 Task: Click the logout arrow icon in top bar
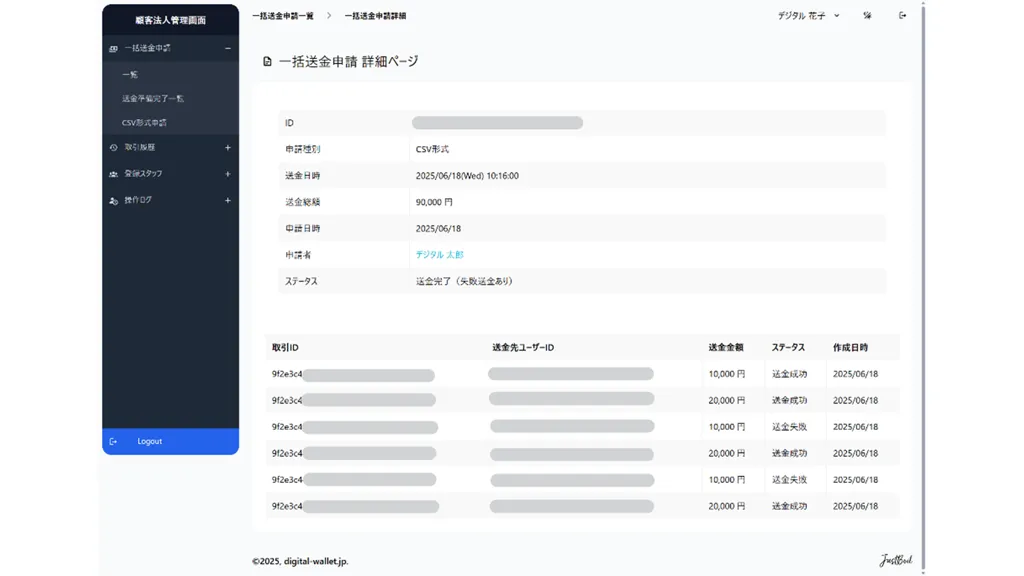903,15
